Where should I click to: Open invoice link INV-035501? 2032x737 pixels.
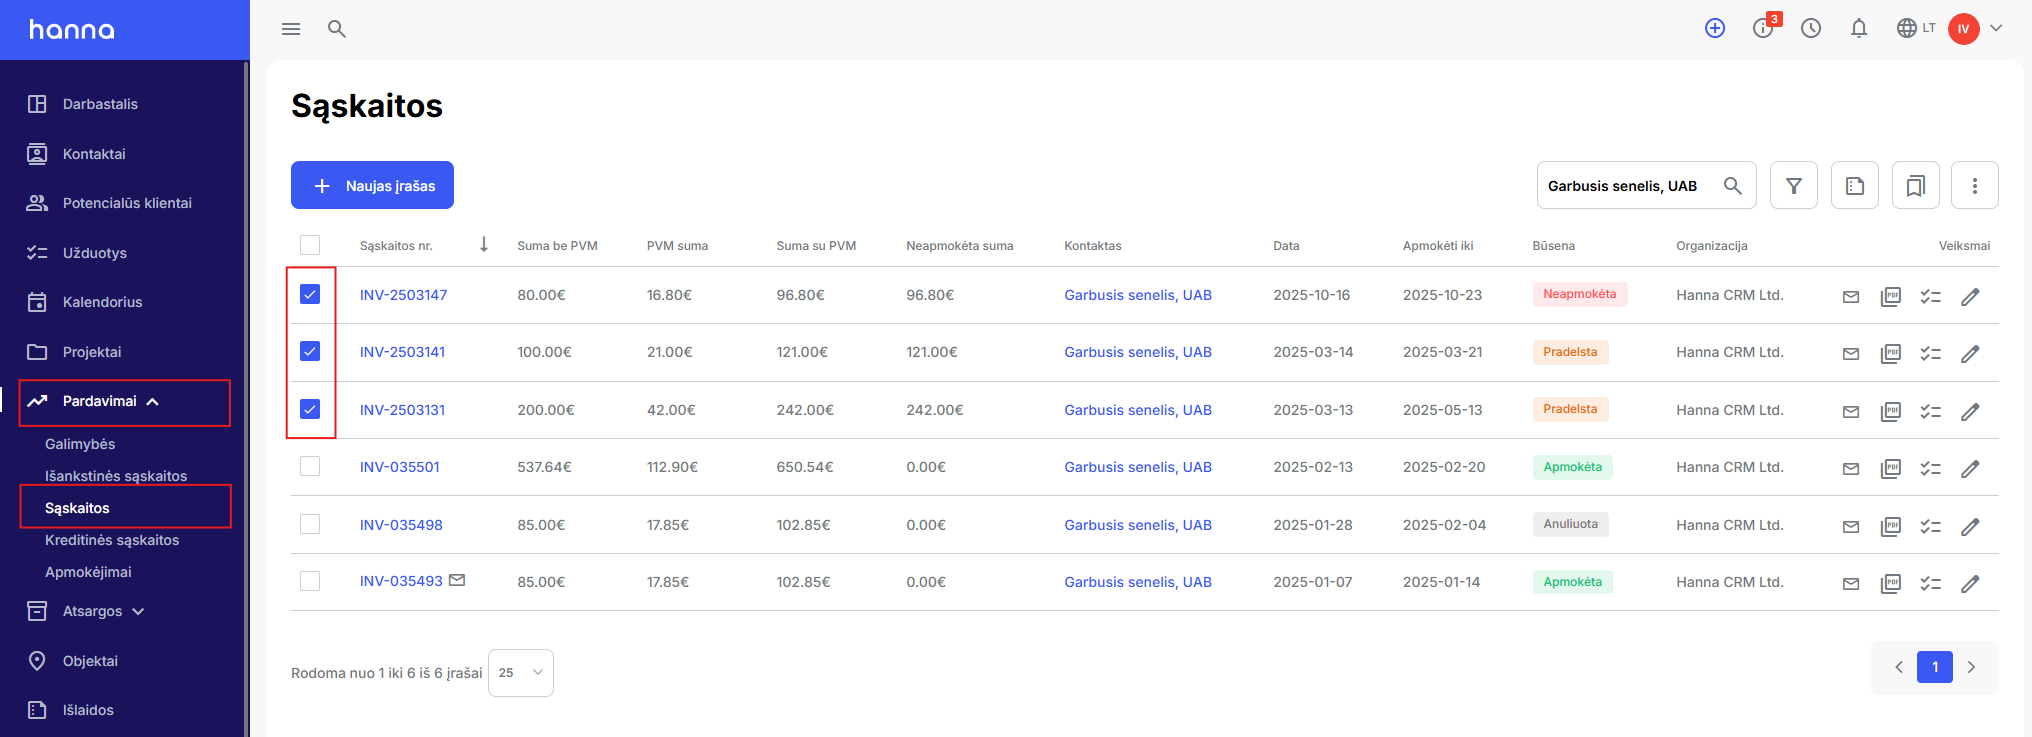399,467
